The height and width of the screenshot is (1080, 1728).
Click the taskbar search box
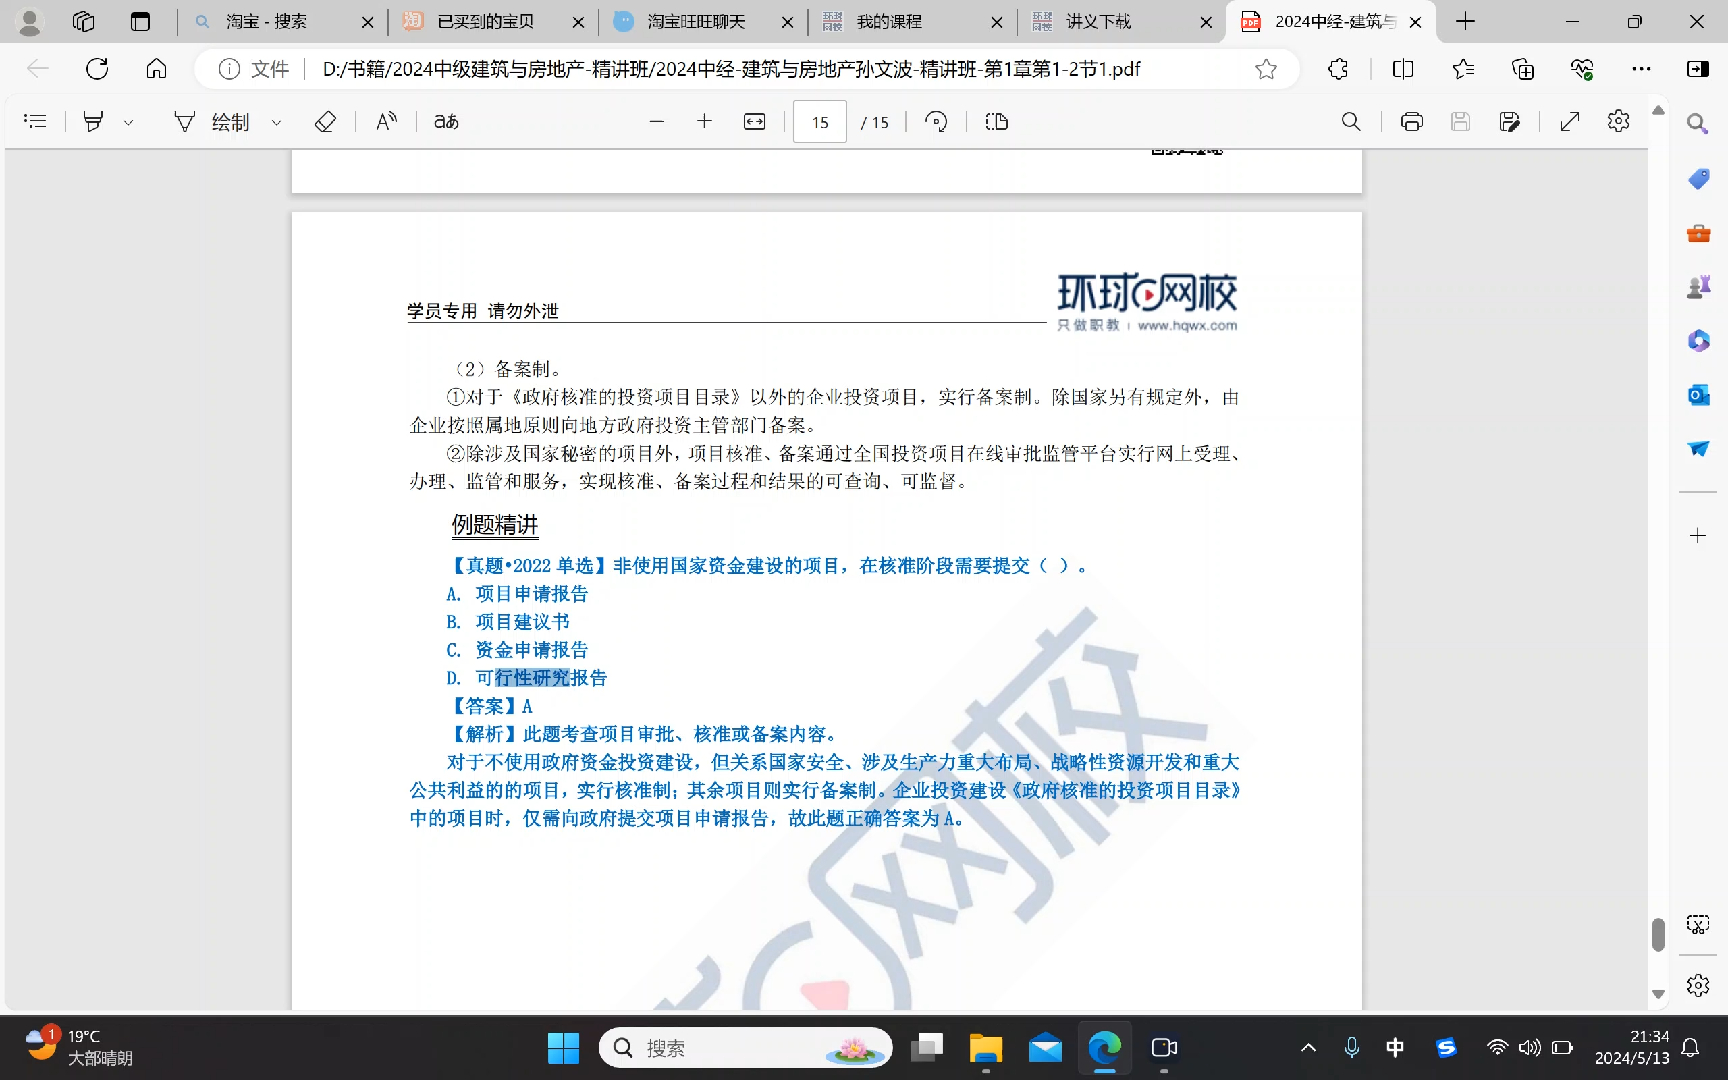(746, 1048)
